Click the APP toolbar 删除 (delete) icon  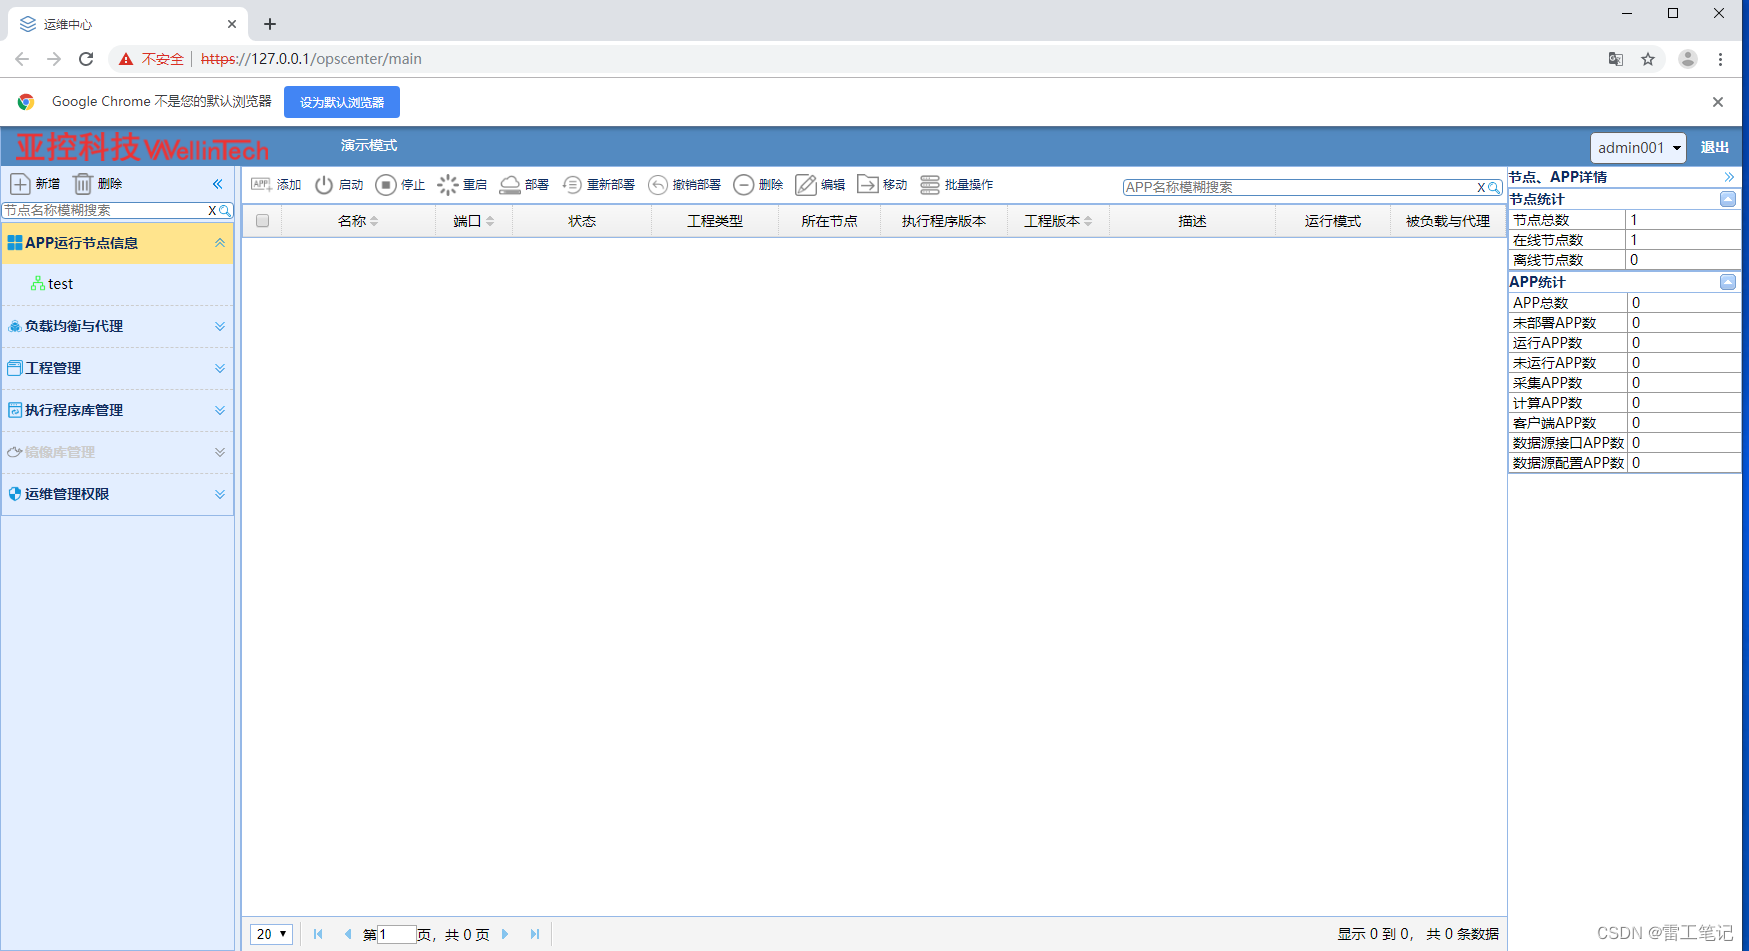[744, 185]
